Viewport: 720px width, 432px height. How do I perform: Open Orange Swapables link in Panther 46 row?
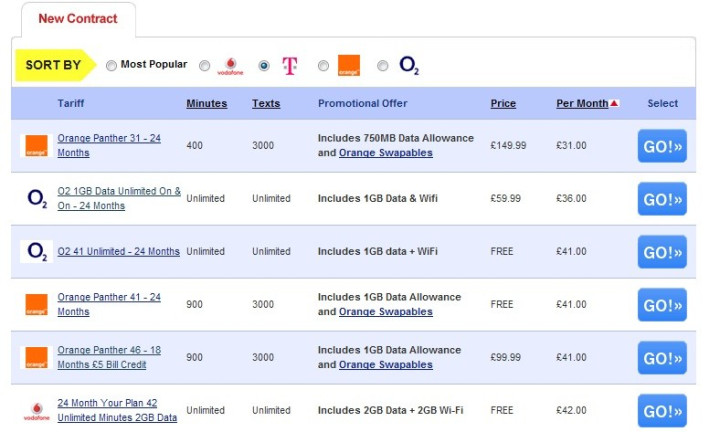point(386,365)
